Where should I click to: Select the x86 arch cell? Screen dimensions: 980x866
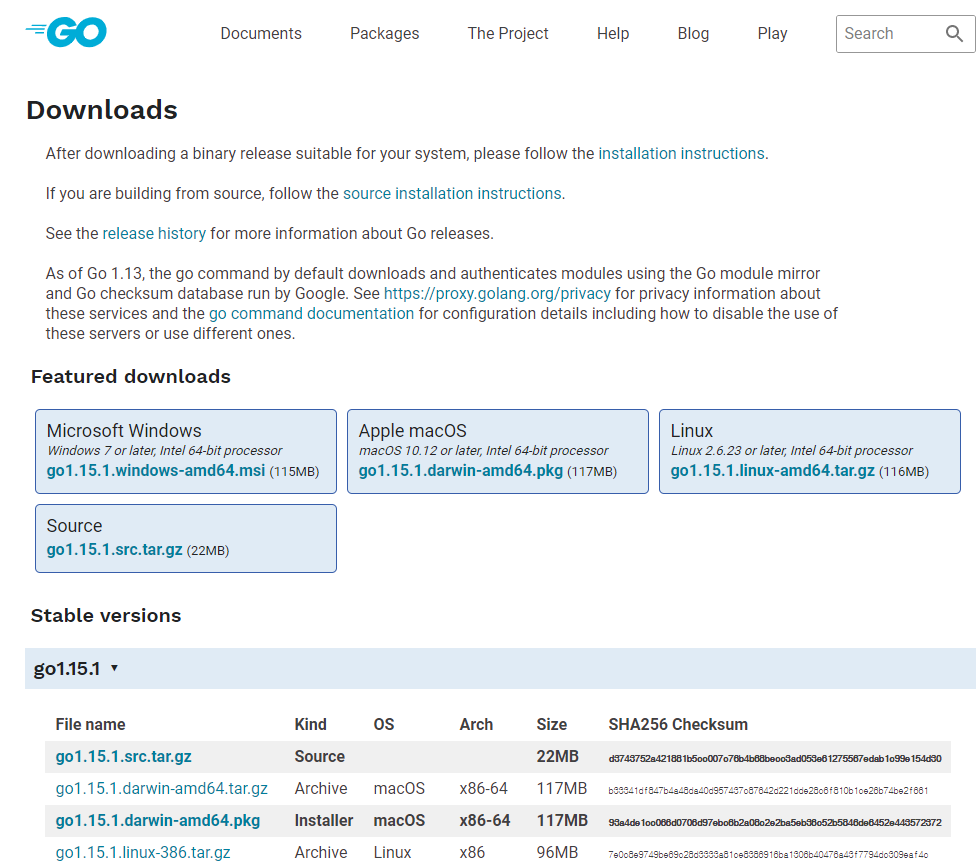(x=472, y=852)
